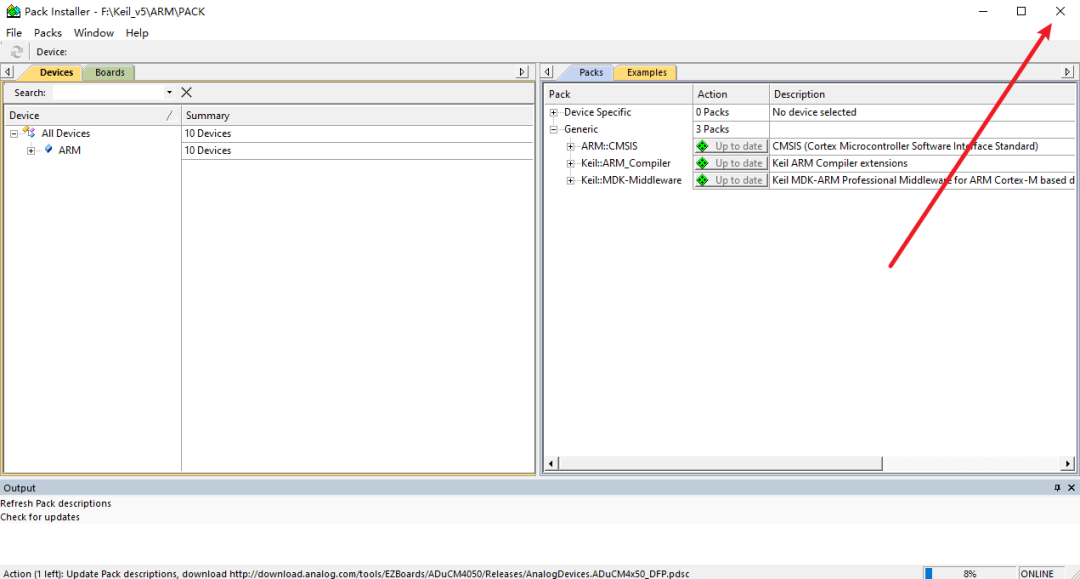Click the Packs pane horizontal scrollbar thumb
1080x579 pixels.
(720, 463)
